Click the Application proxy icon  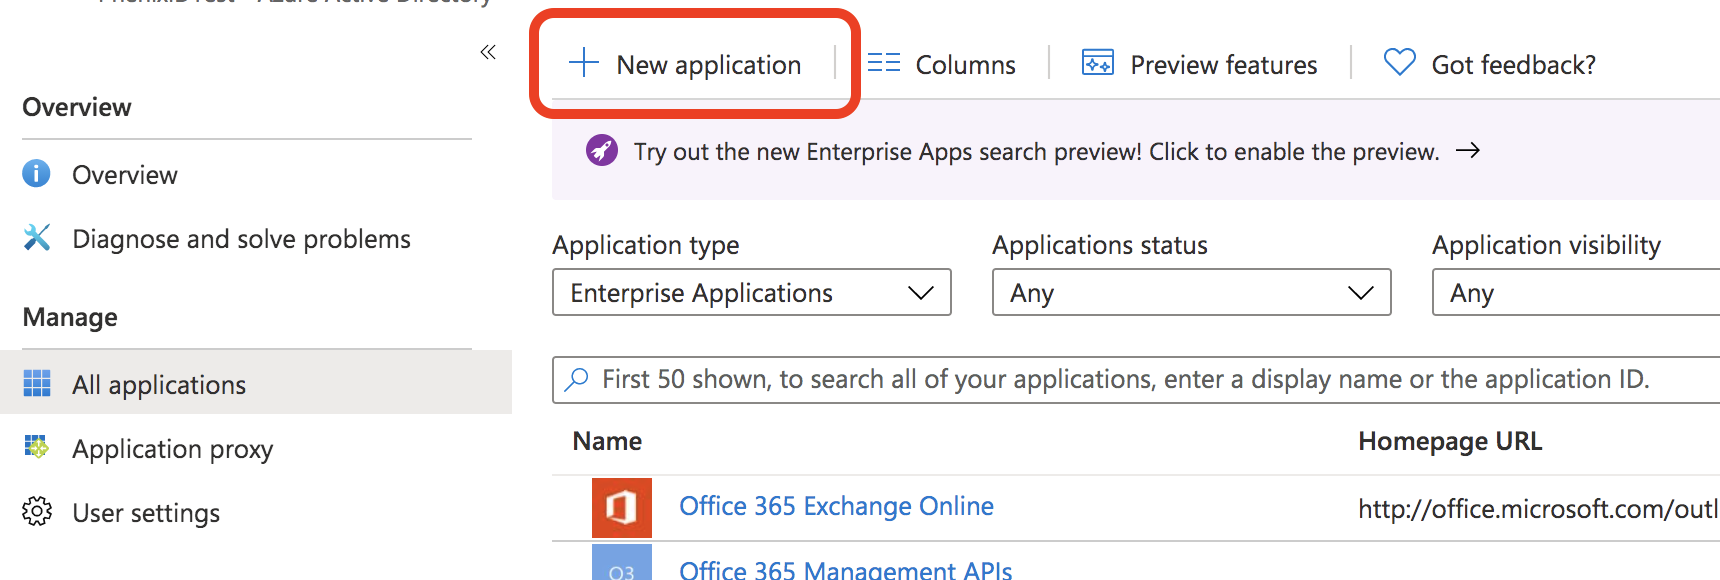coord(37,447)
